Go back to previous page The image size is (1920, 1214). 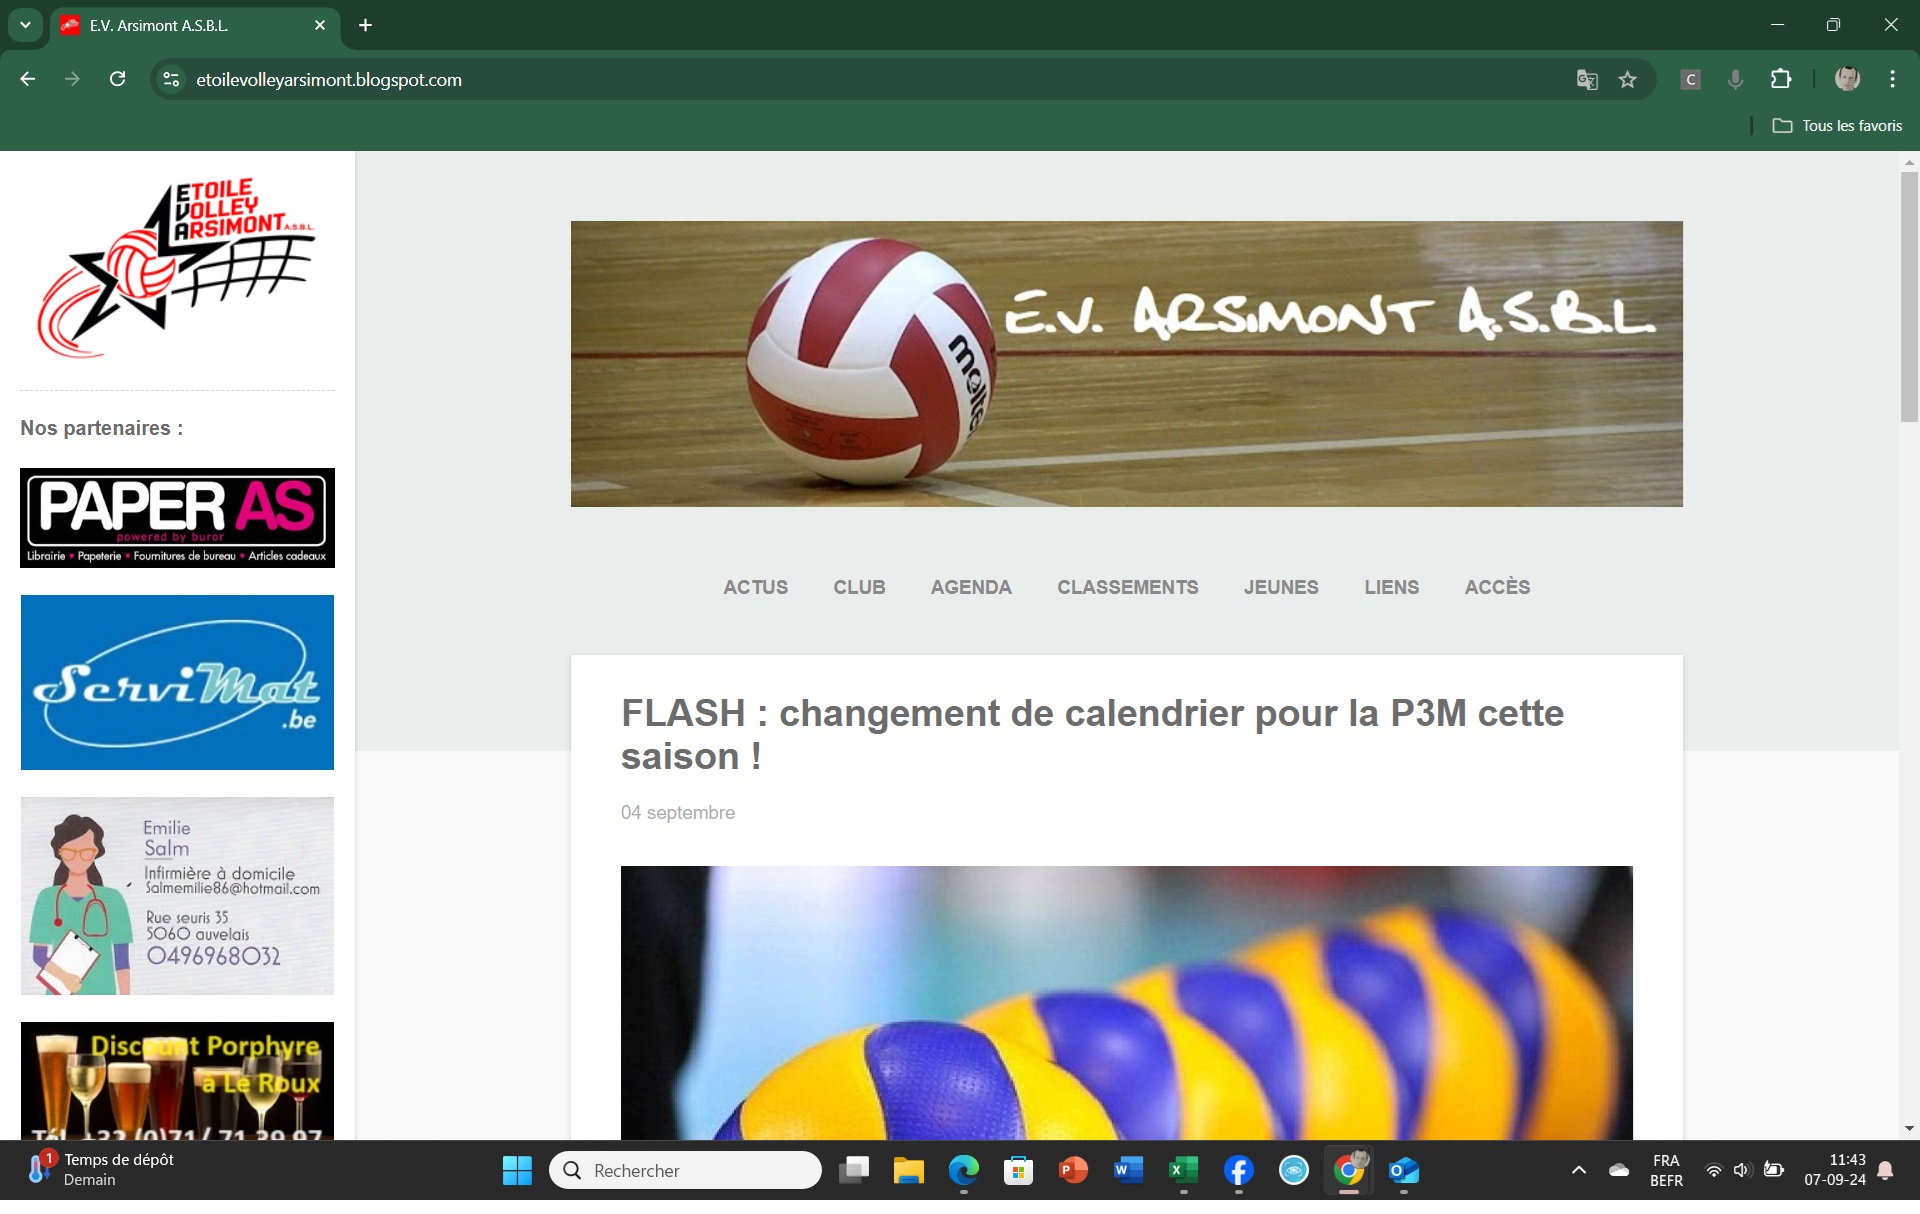[28, 79]
